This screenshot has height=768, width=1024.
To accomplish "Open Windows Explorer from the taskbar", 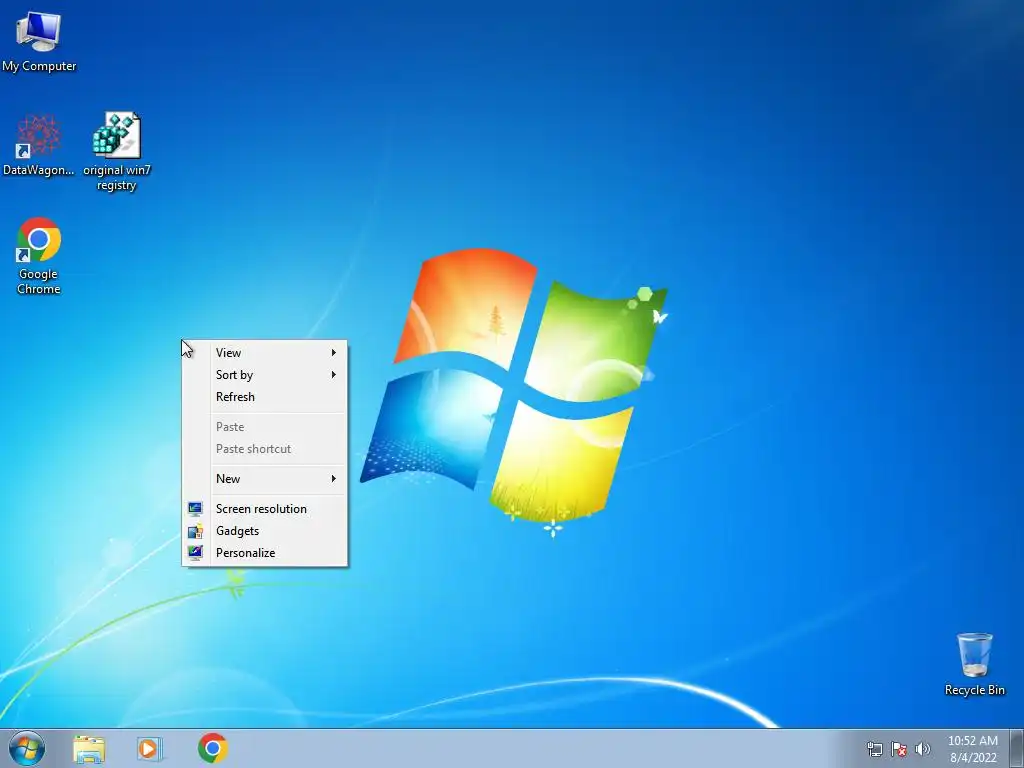I will 89,748.
